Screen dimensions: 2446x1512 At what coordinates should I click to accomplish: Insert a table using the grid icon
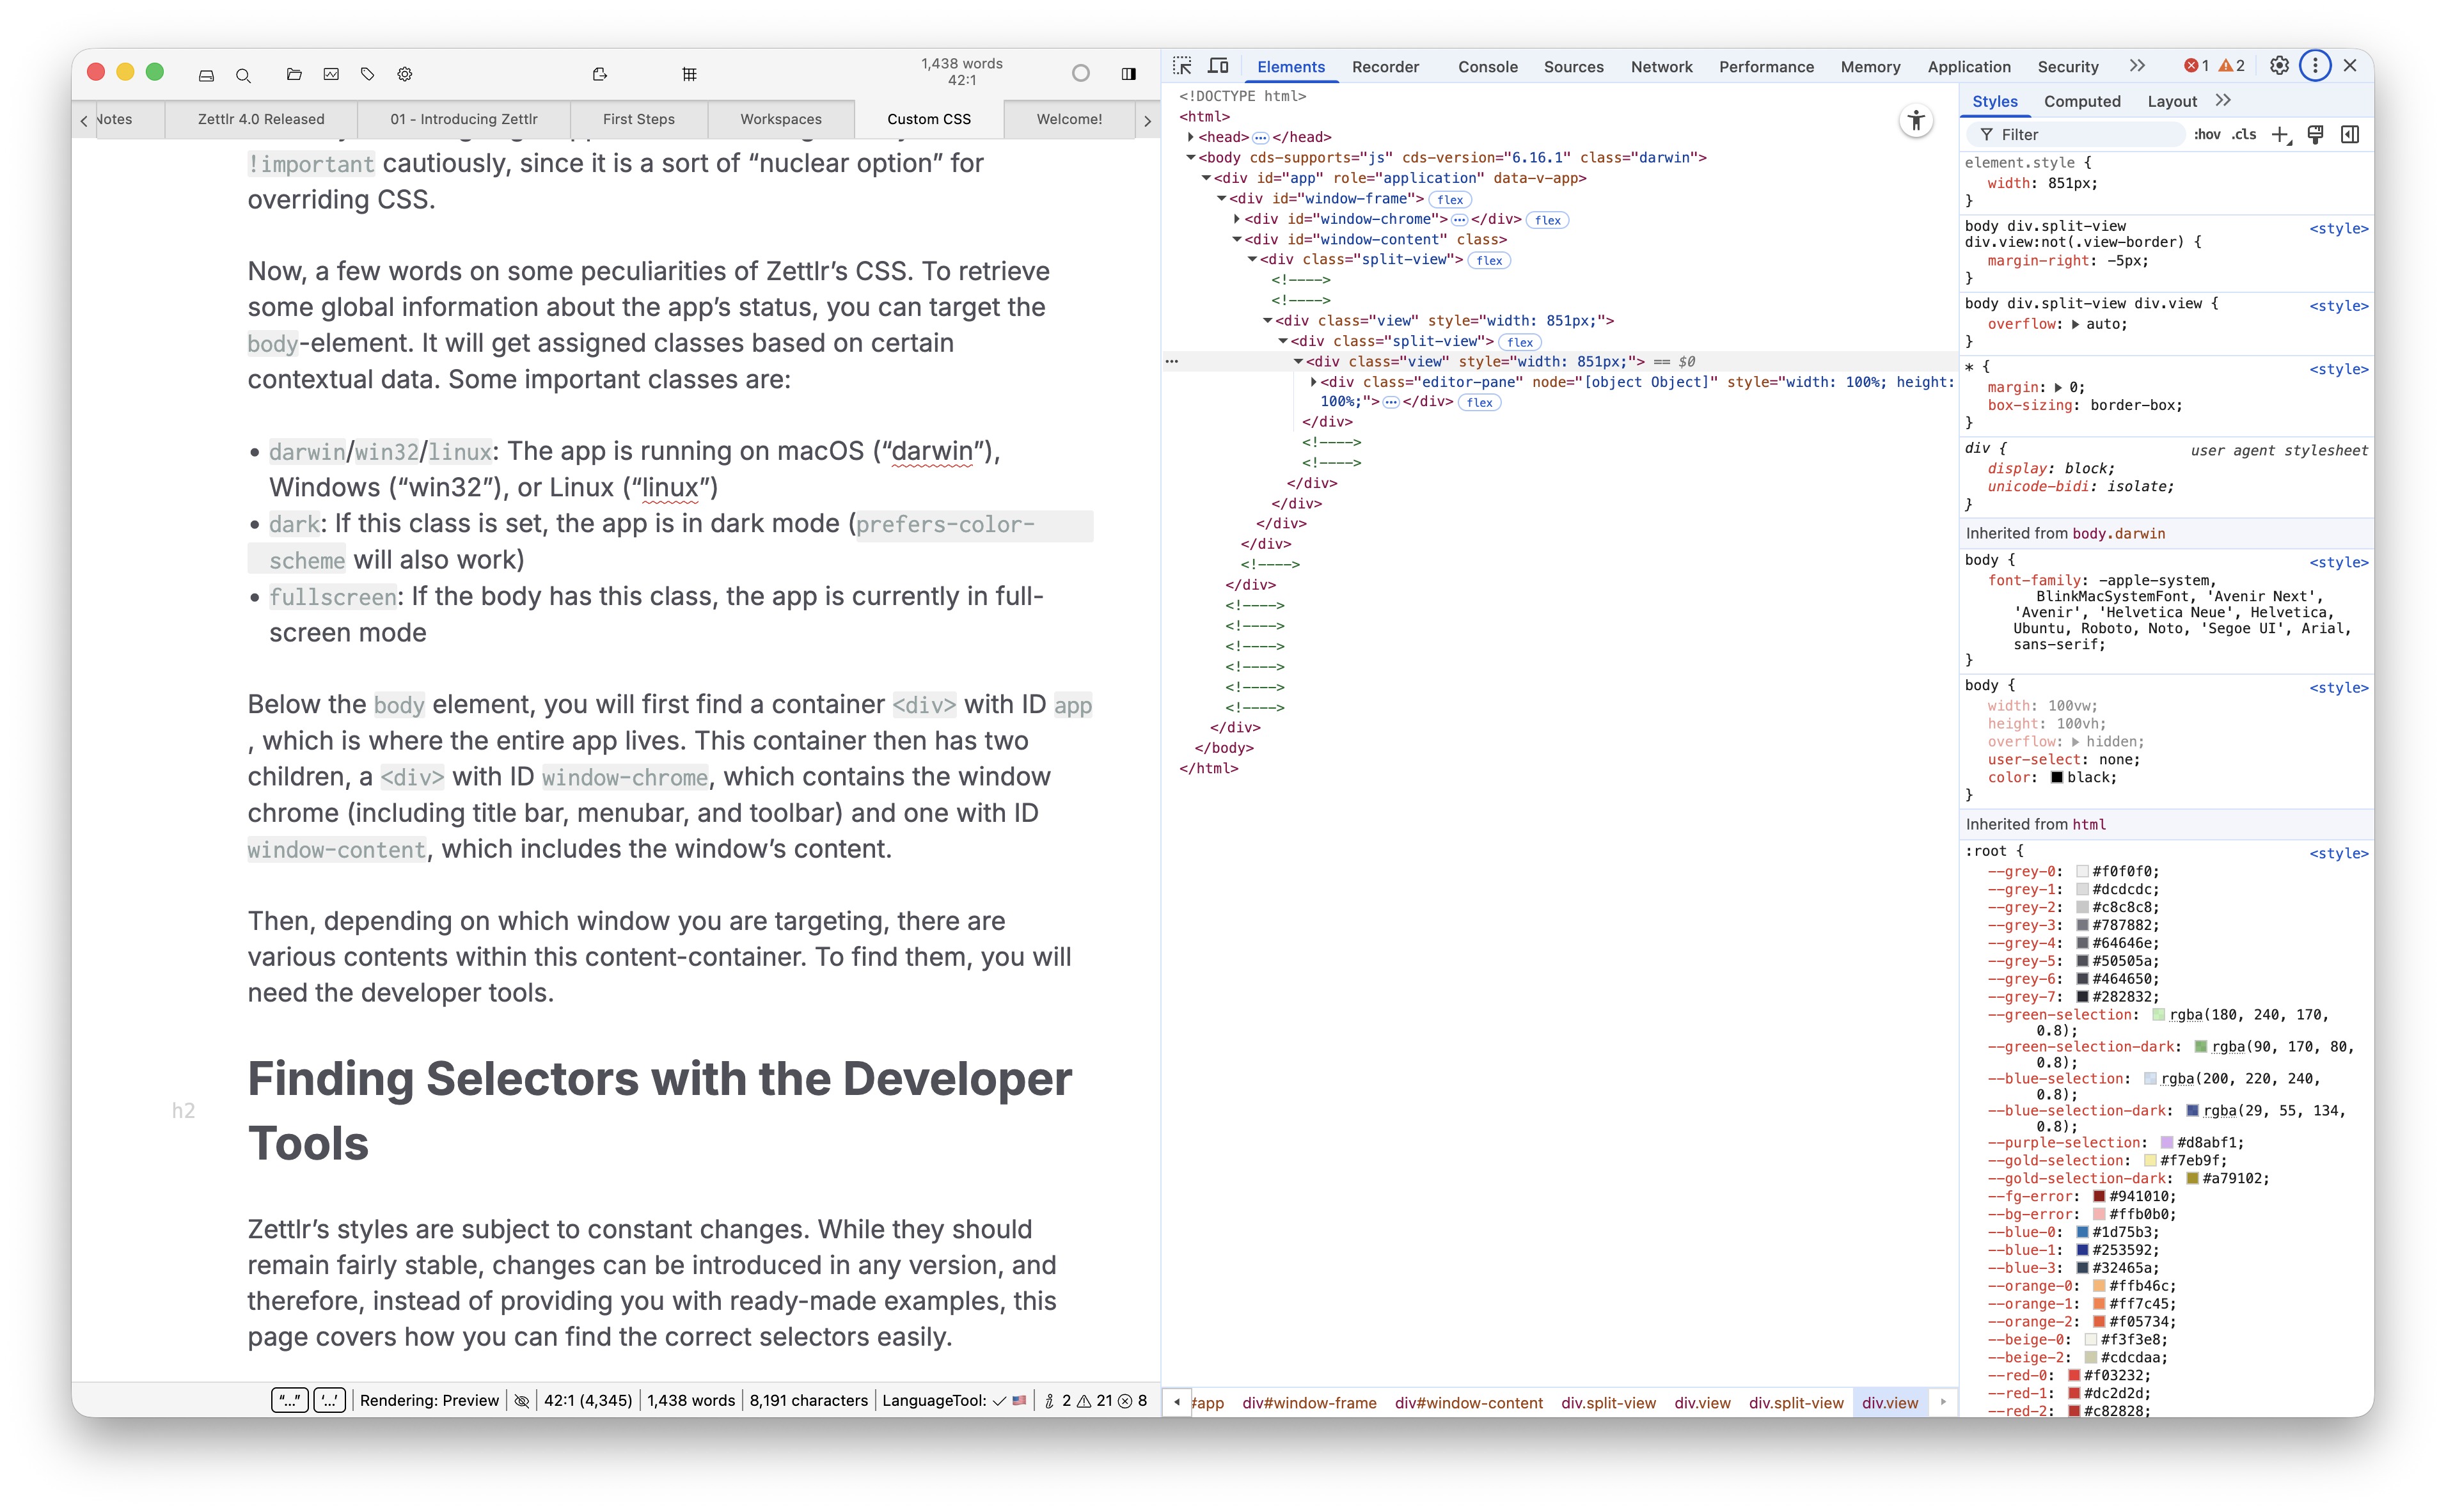pos(689,74)
